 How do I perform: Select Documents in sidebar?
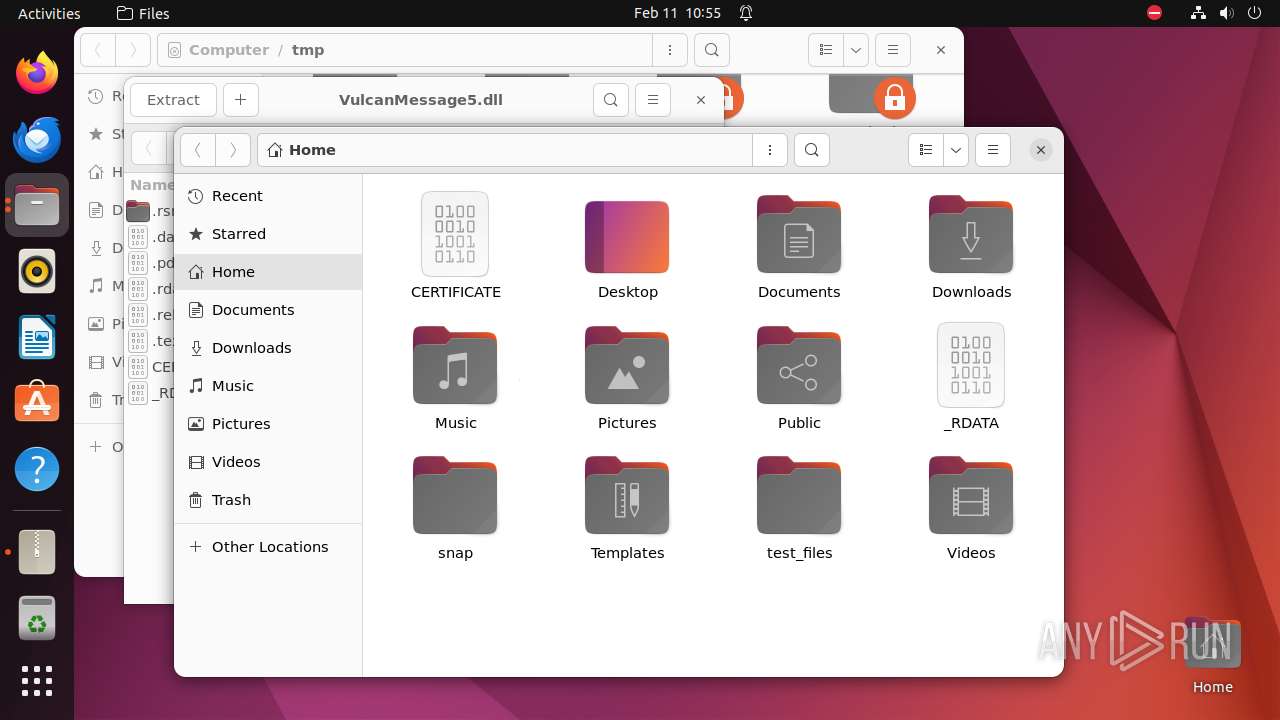pyautogui.click(x=268, y=310)
